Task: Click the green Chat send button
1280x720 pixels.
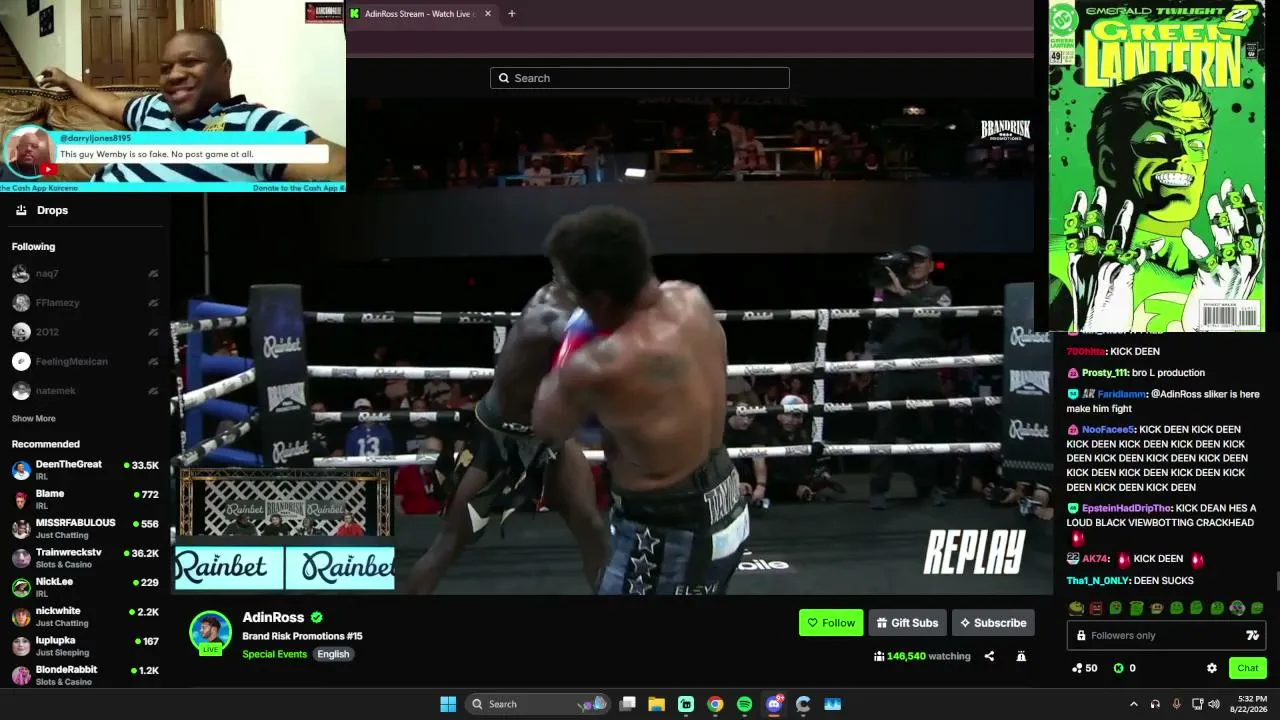Action: coord(1247,668)
